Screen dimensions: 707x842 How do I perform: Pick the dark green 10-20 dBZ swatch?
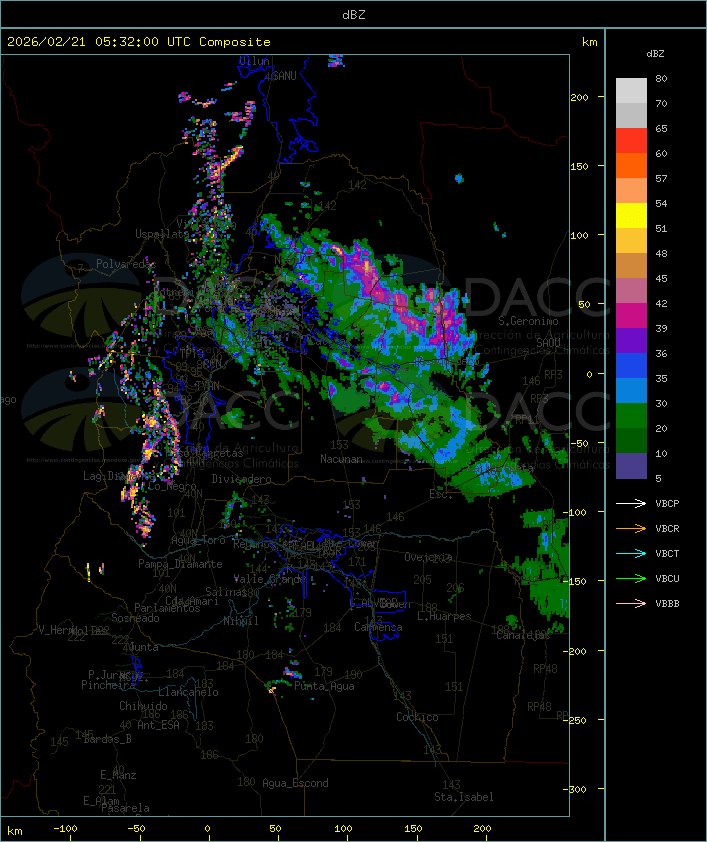click(631, 440)
